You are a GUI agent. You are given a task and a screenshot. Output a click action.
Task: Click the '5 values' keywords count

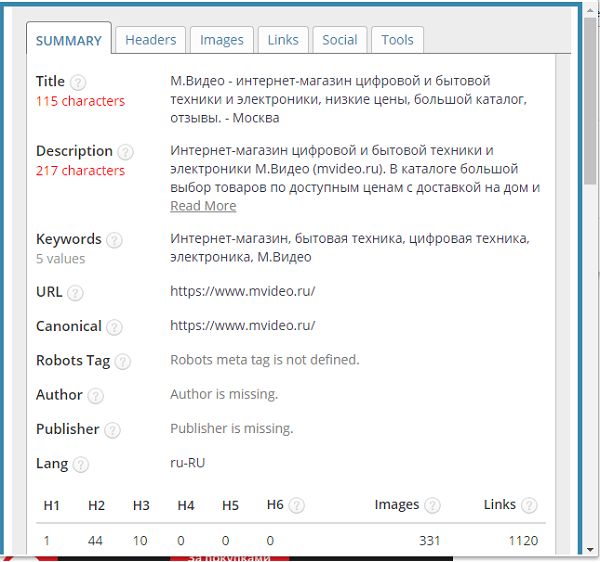(x=60, y=259)
